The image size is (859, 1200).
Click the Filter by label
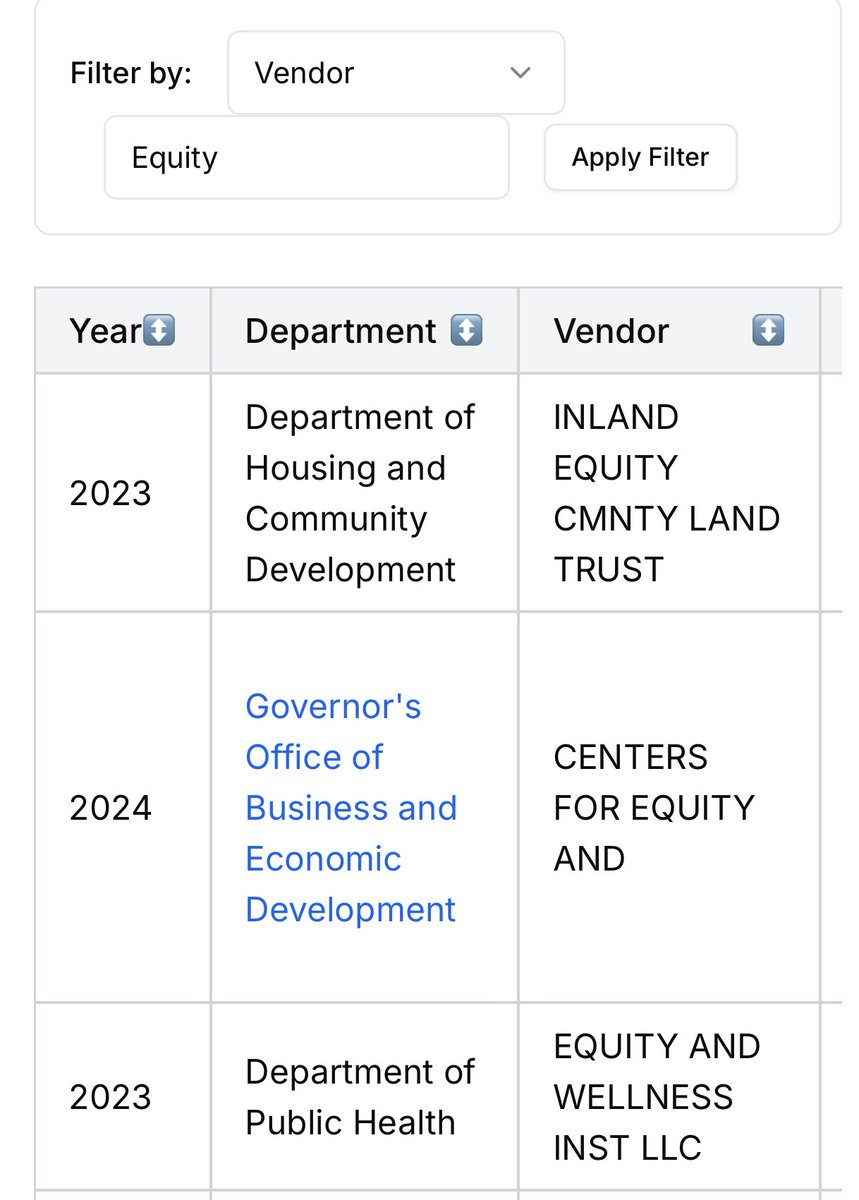pos(130,73)
